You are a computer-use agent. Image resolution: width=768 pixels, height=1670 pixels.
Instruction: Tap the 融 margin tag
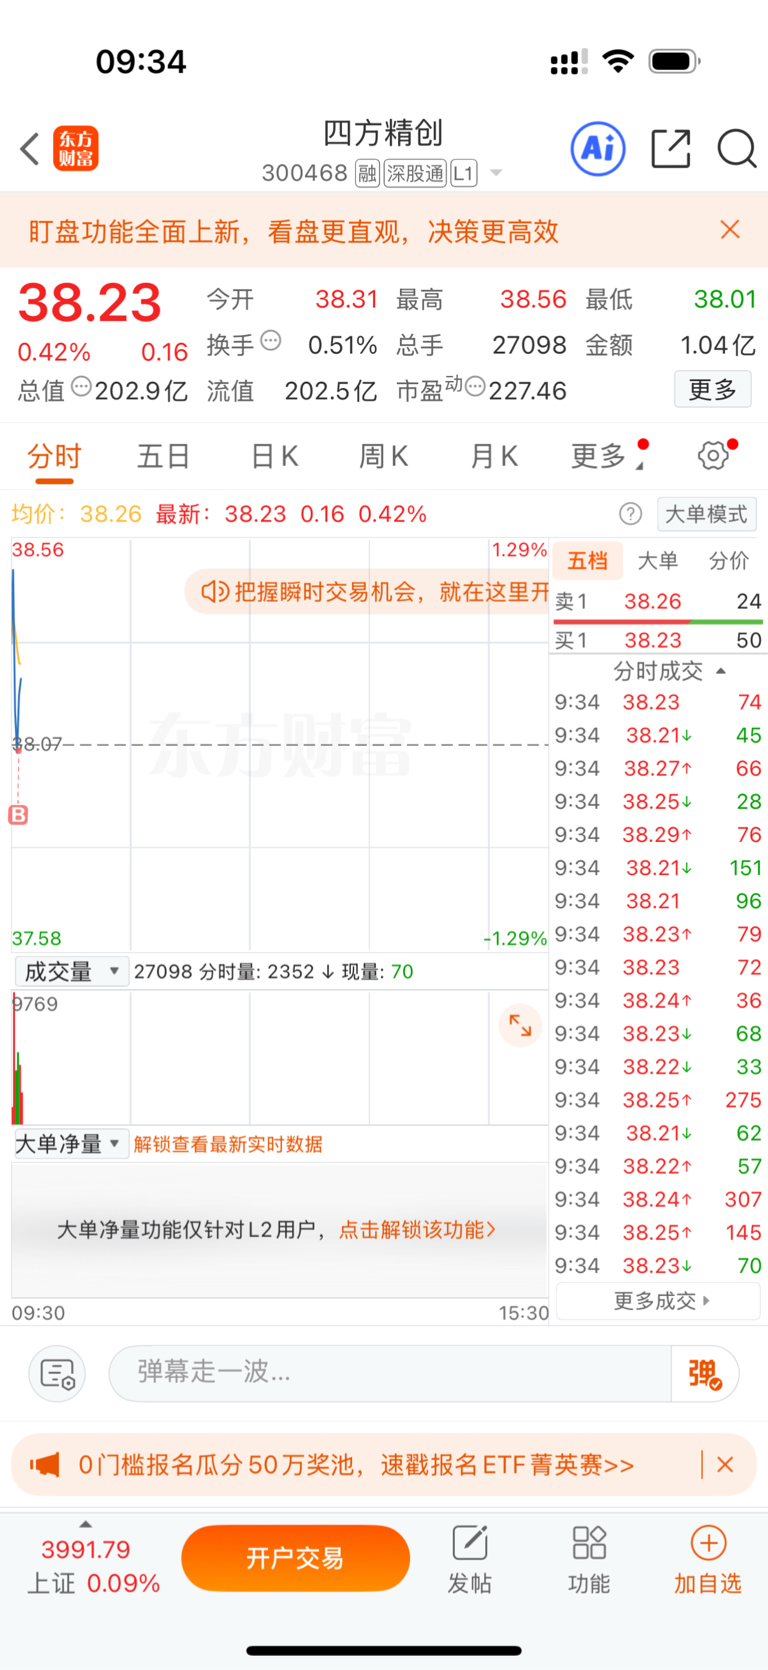(x=367, y=174)
